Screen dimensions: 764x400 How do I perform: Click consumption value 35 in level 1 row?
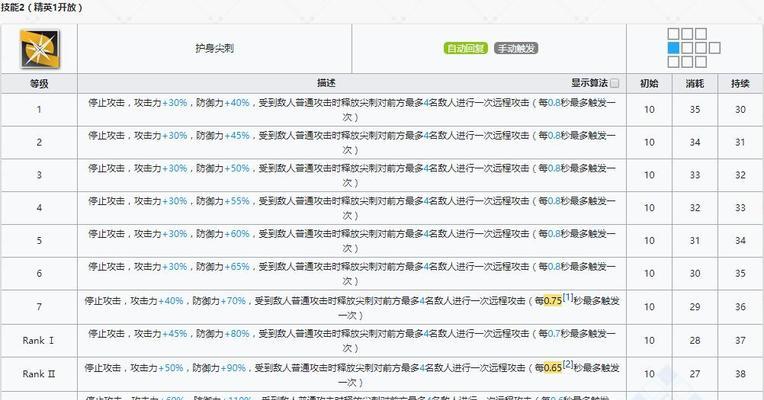695,110
